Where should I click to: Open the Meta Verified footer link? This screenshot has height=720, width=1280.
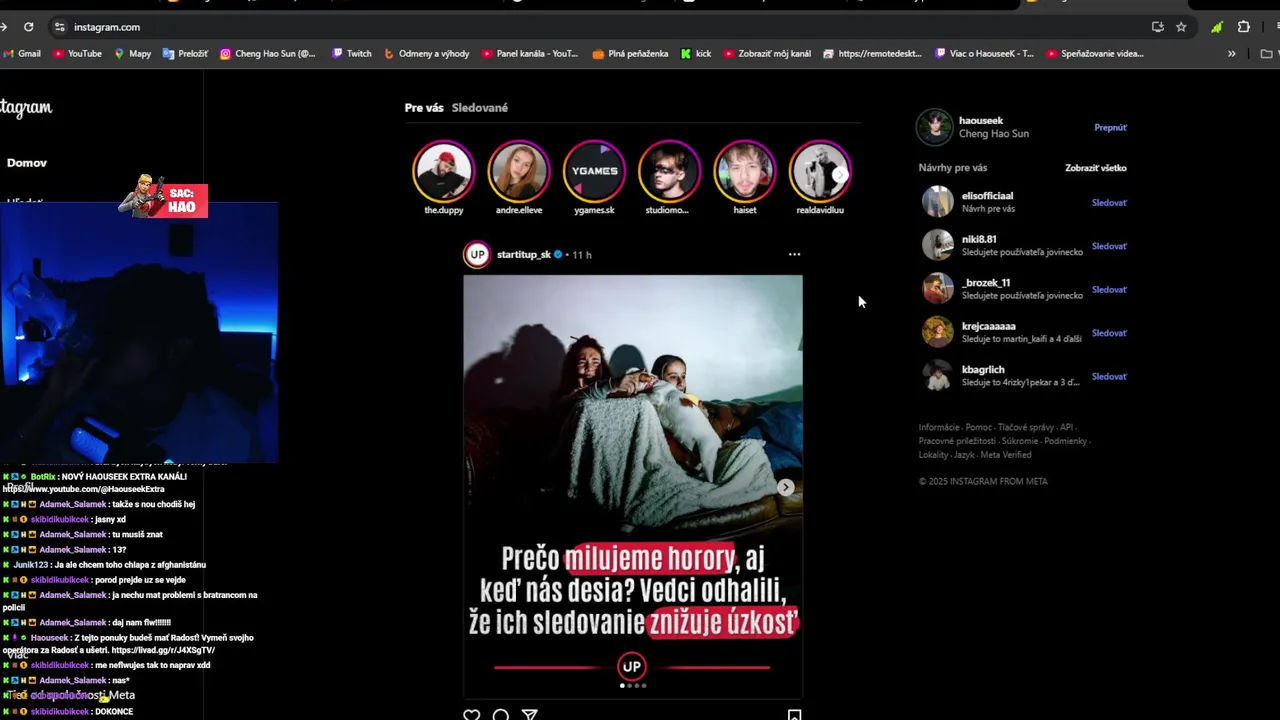coord(1006,455)
